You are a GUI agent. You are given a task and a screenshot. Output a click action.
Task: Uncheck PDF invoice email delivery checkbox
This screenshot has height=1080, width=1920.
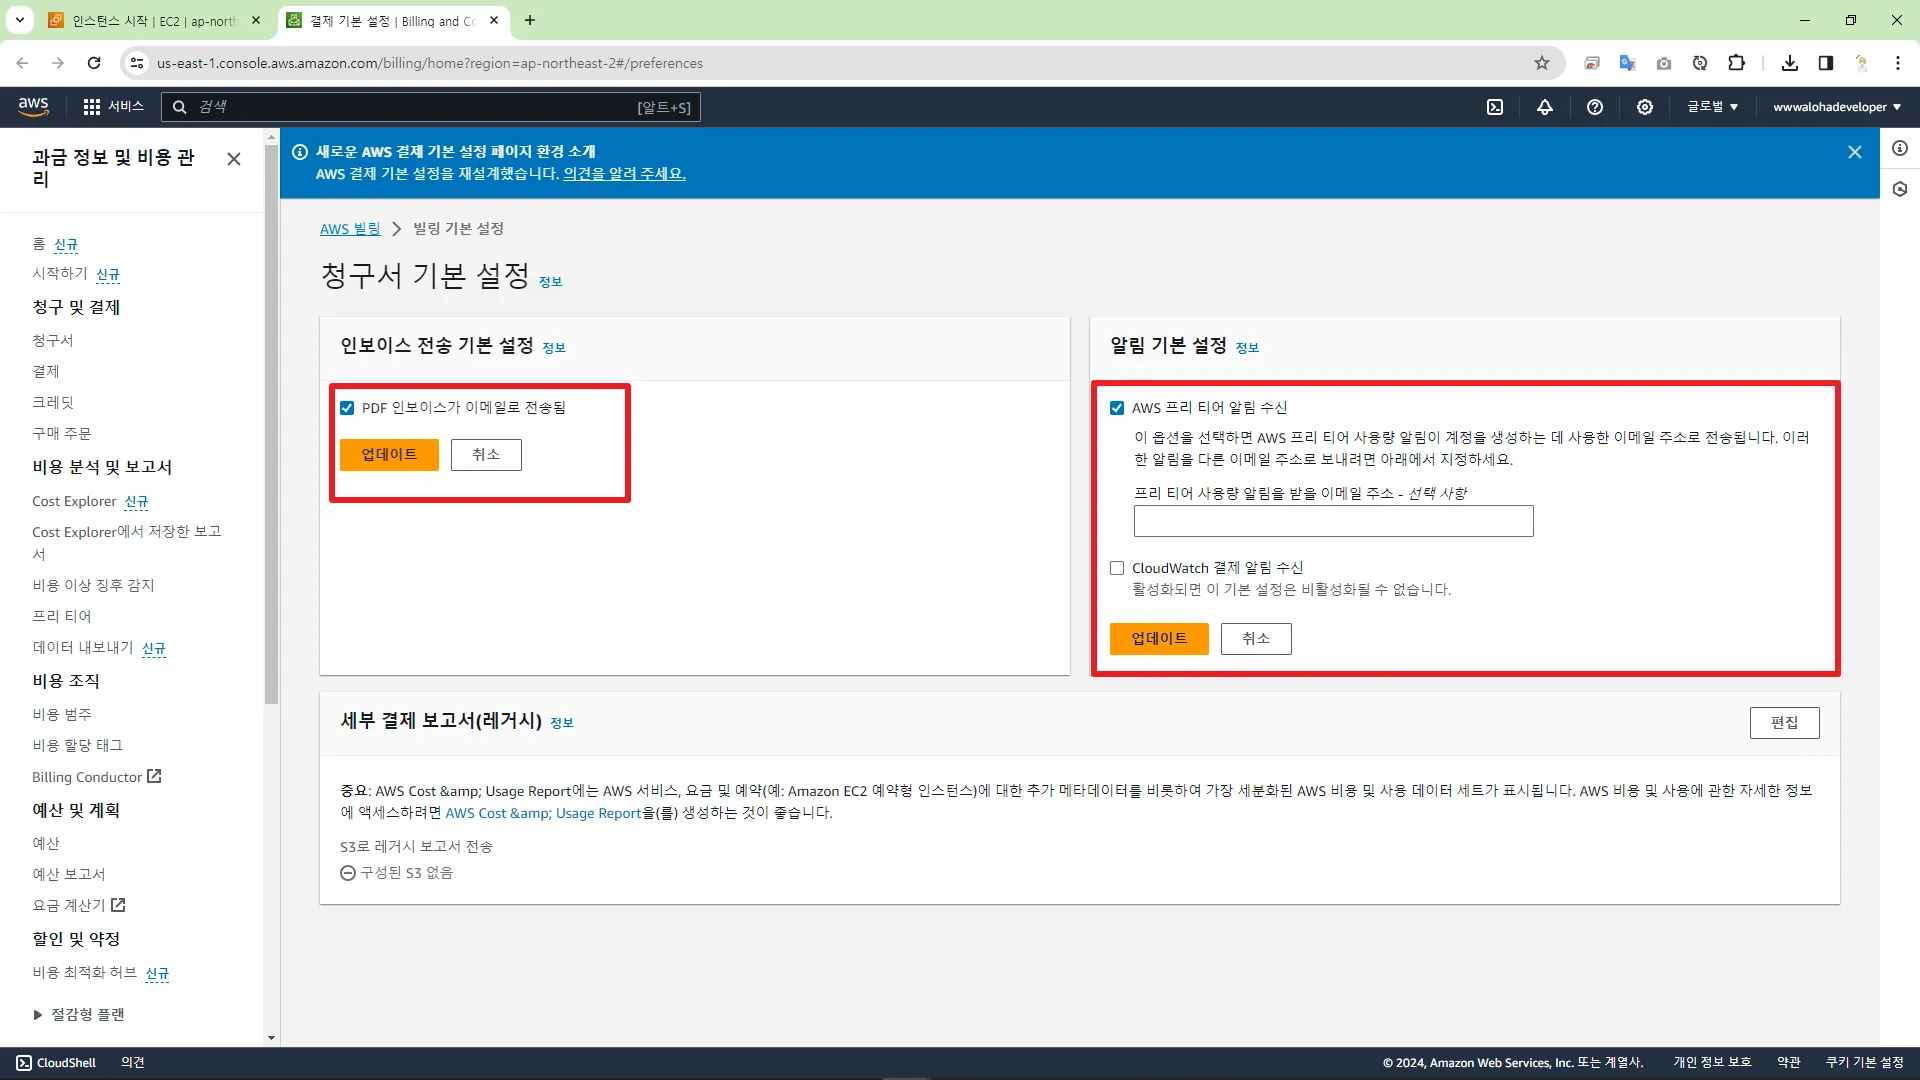(347, 408)
